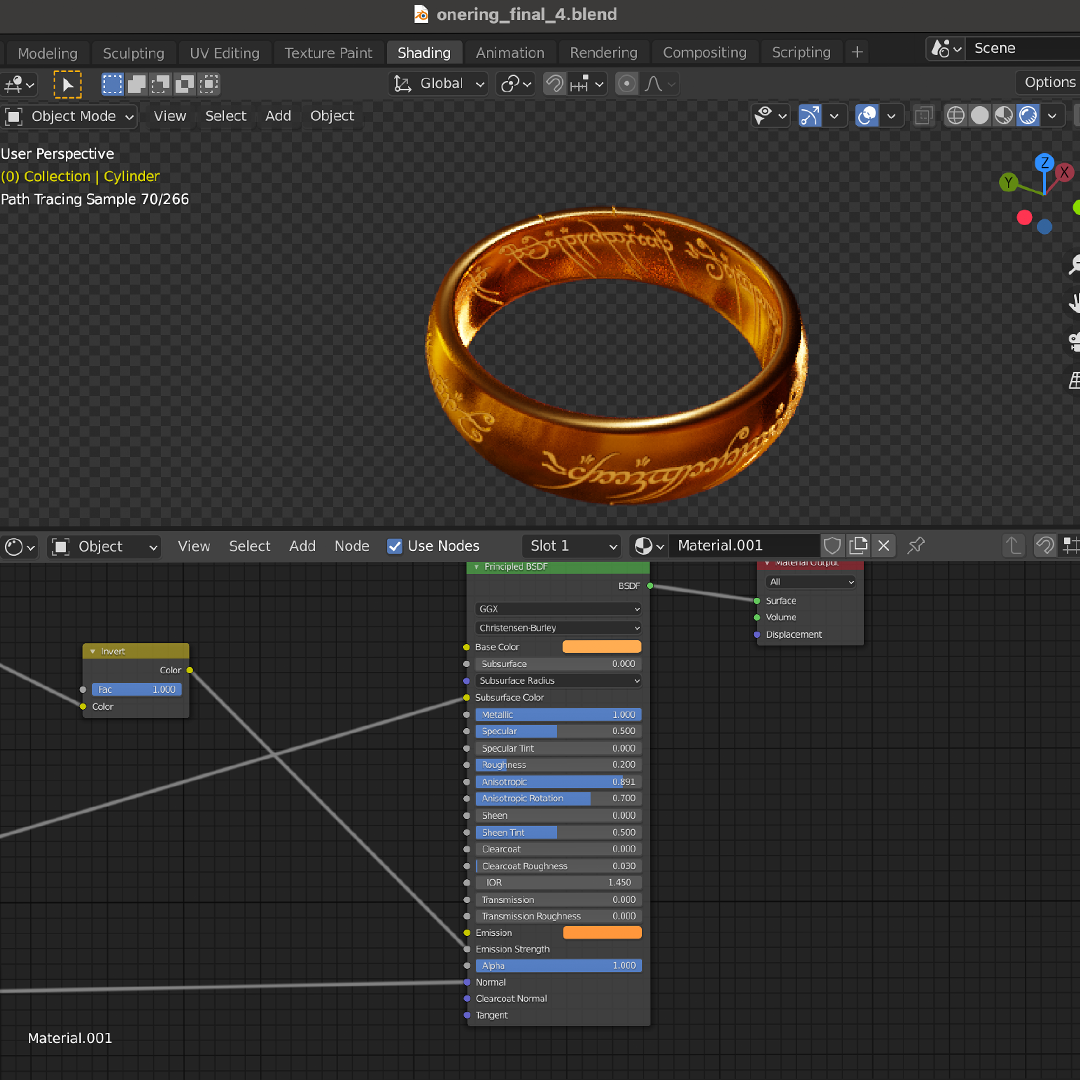Switch to material preview shading
1080x1080 pixels.
tap(1004, 116)
